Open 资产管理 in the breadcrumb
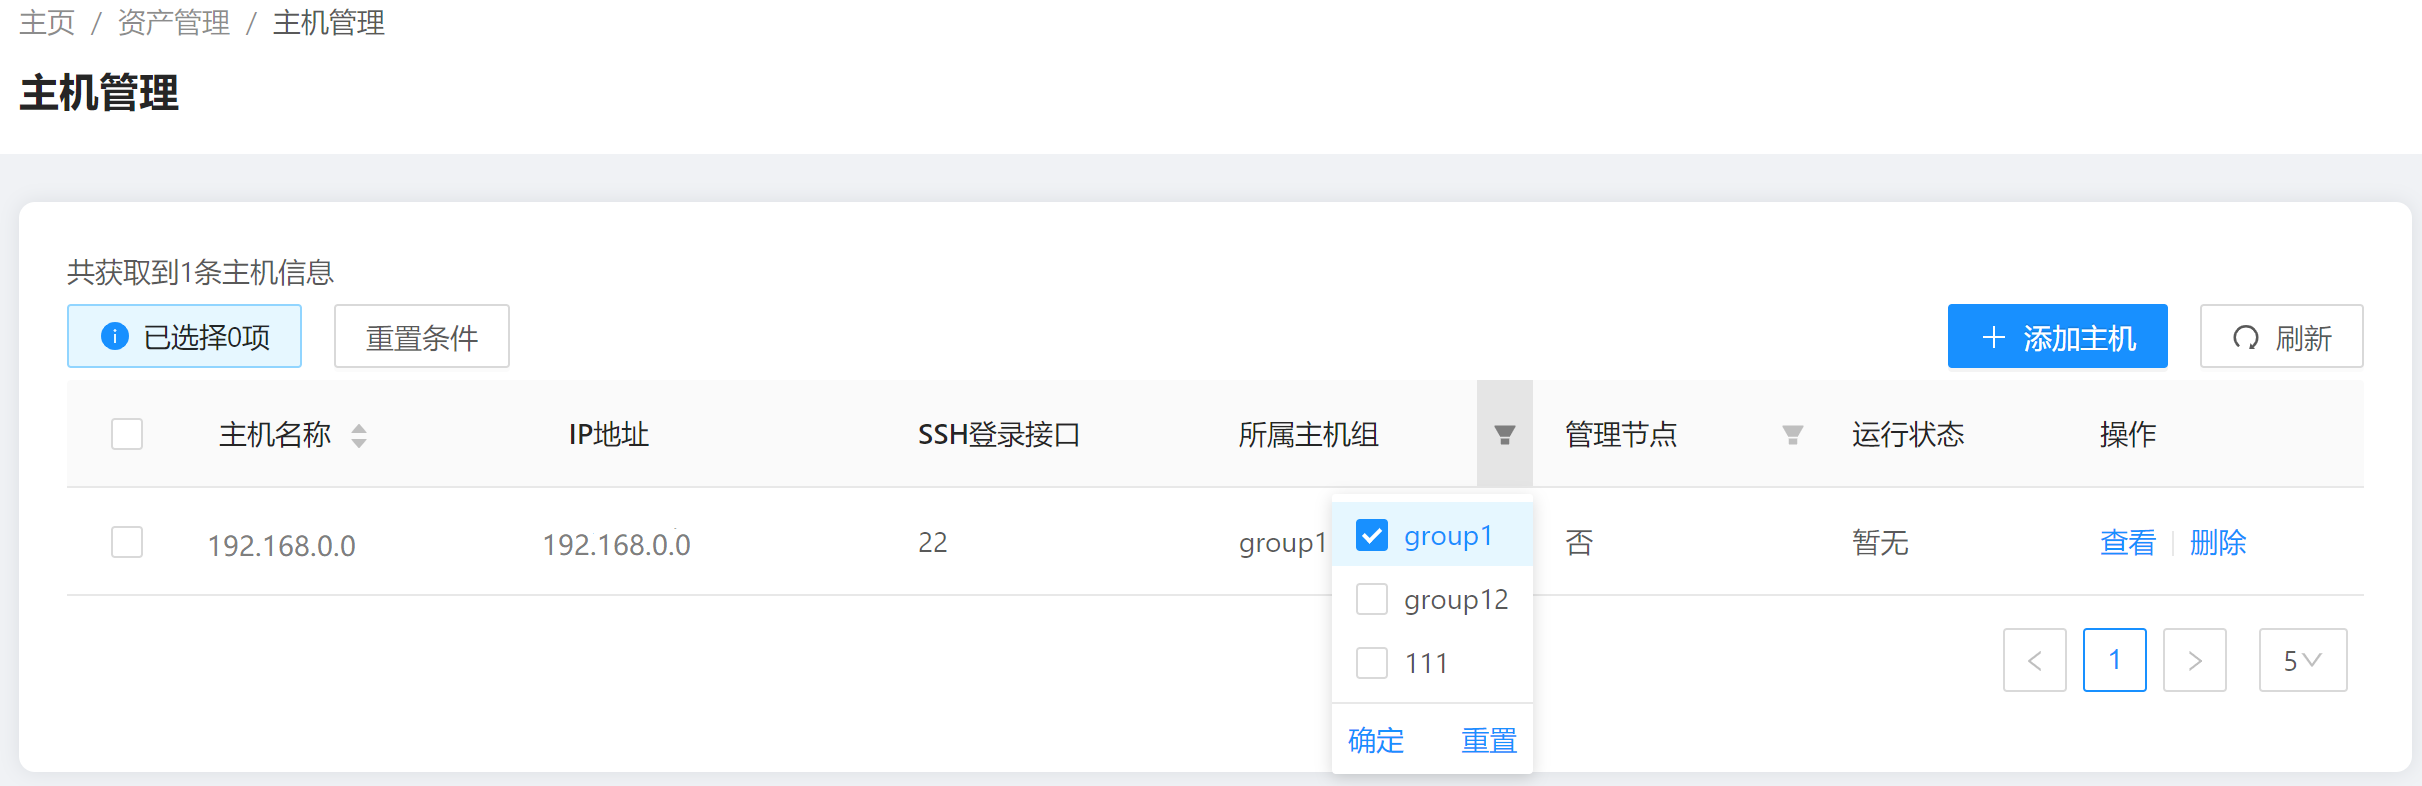Image resolution: width=2422 pixels, height=786 pixels. pyautogui.click(x=174, y=22)
